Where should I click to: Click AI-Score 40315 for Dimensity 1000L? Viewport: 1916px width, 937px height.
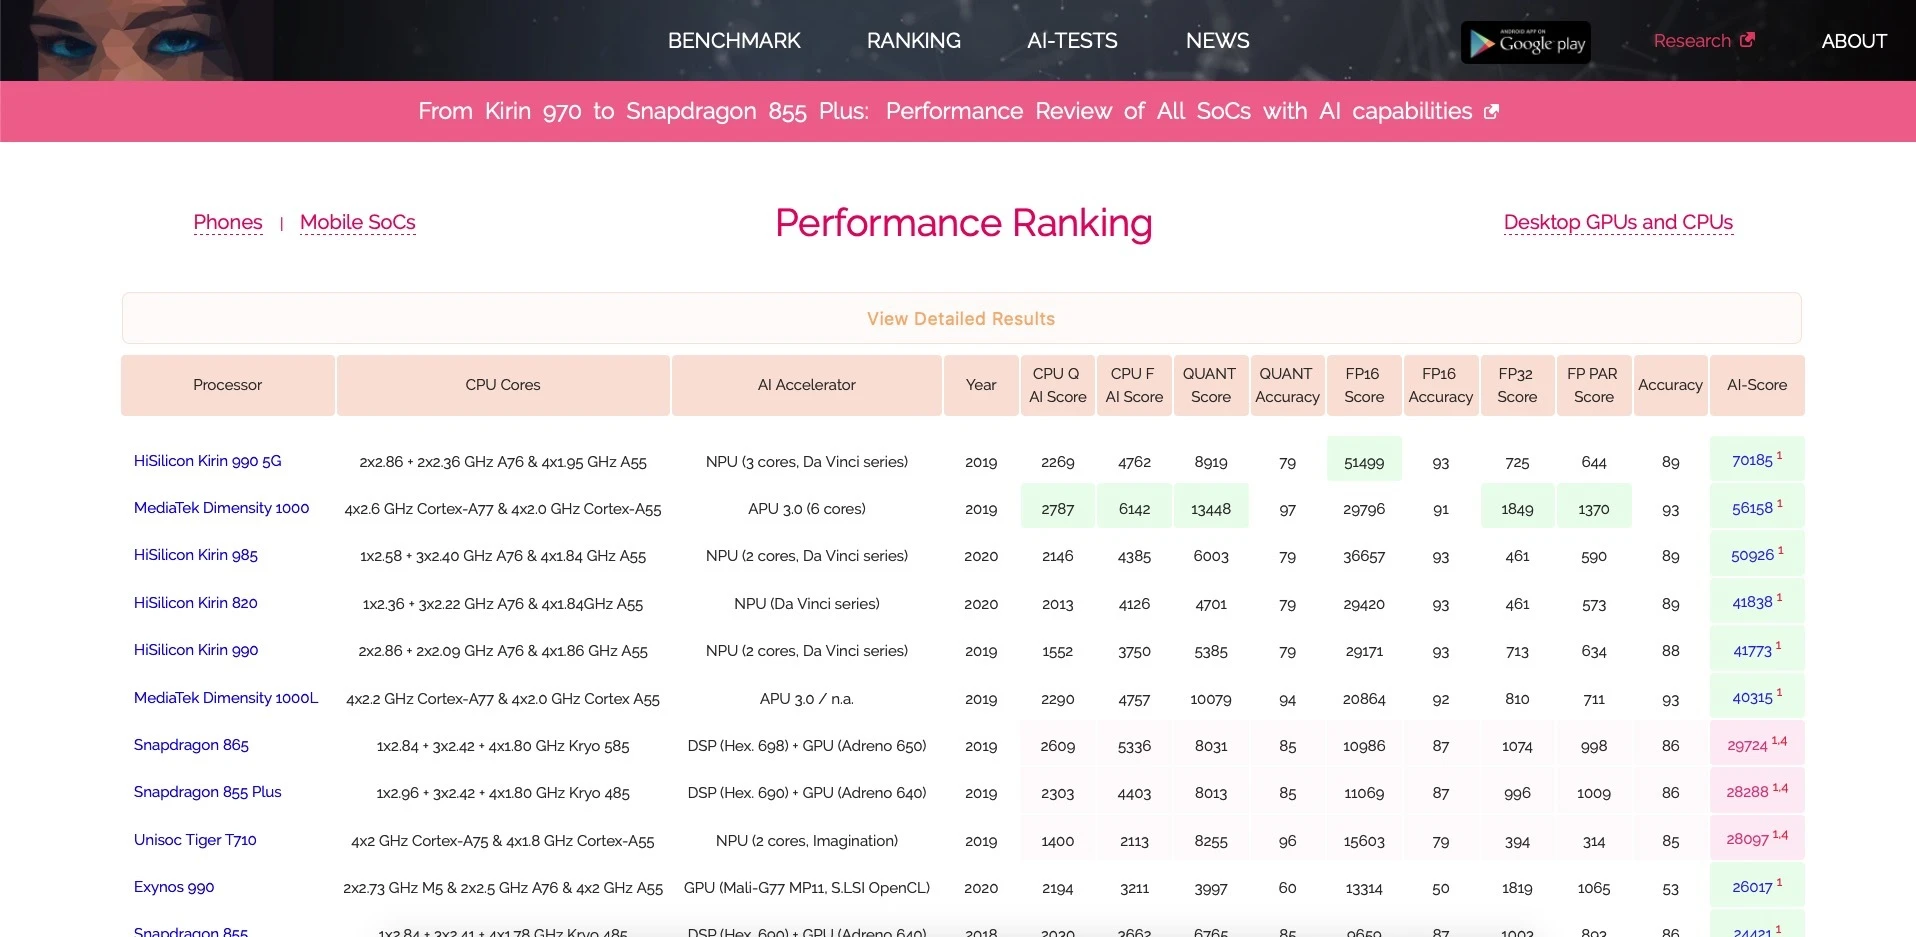(x=1757, y=697)
